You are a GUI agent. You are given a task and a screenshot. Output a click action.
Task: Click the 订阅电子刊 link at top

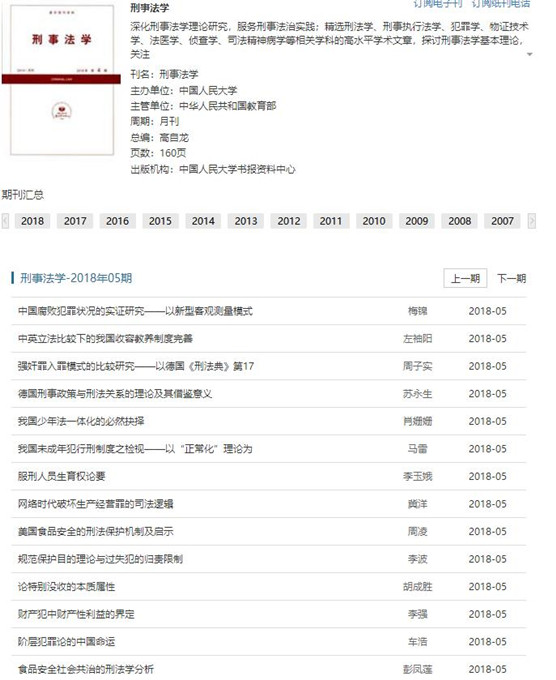point(438,4)
